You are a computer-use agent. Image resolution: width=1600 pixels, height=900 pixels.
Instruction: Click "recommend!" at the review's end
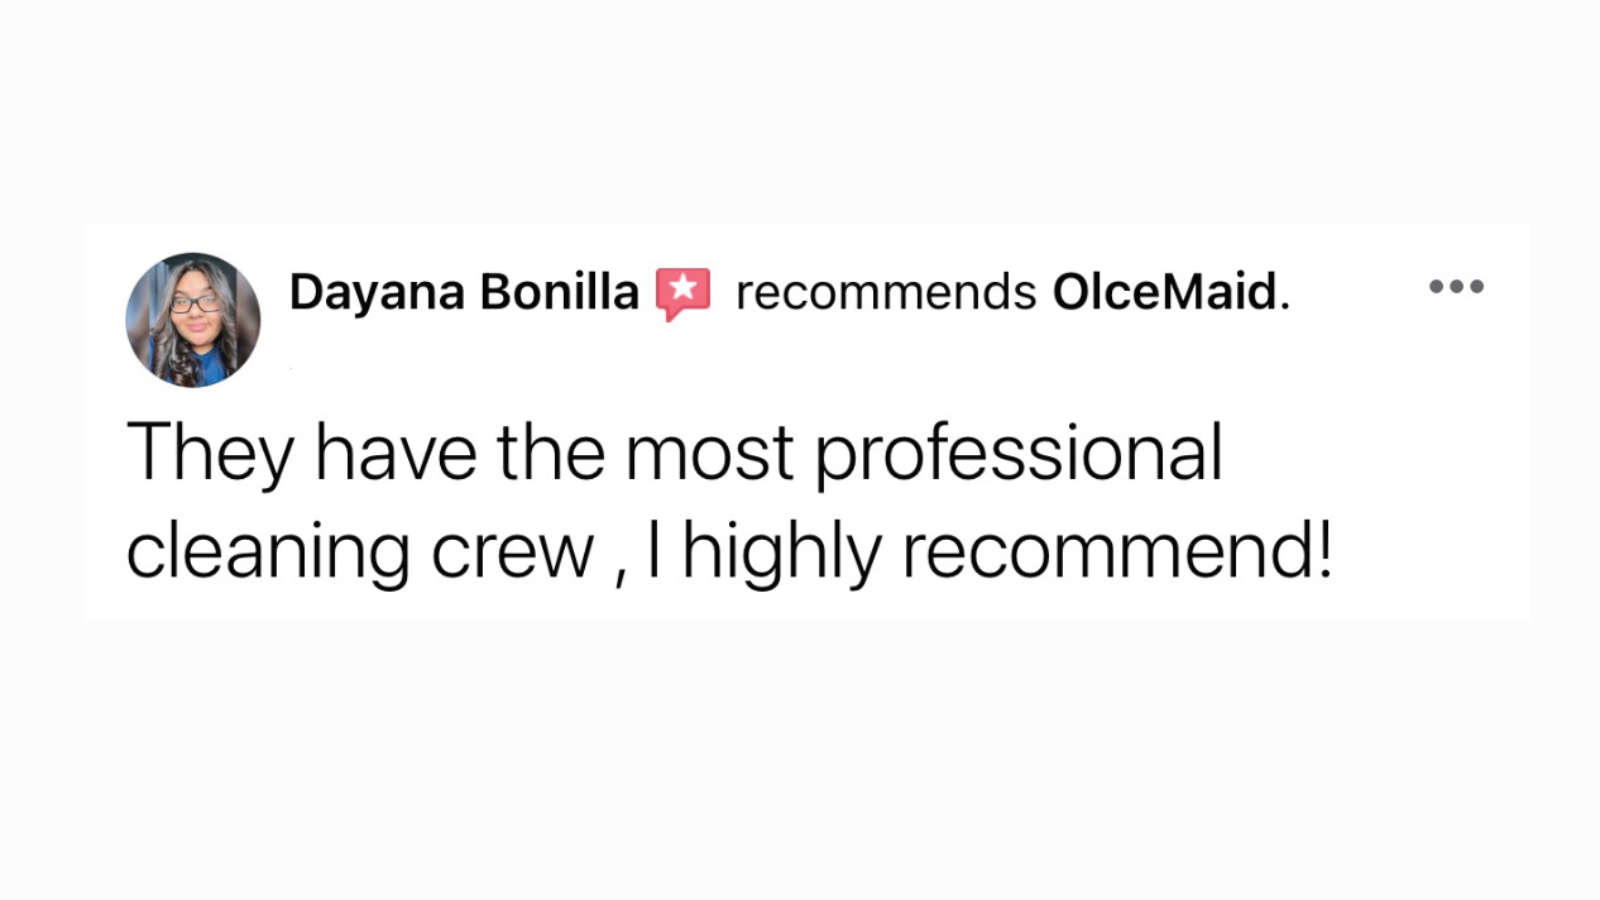click(1117, 551)
